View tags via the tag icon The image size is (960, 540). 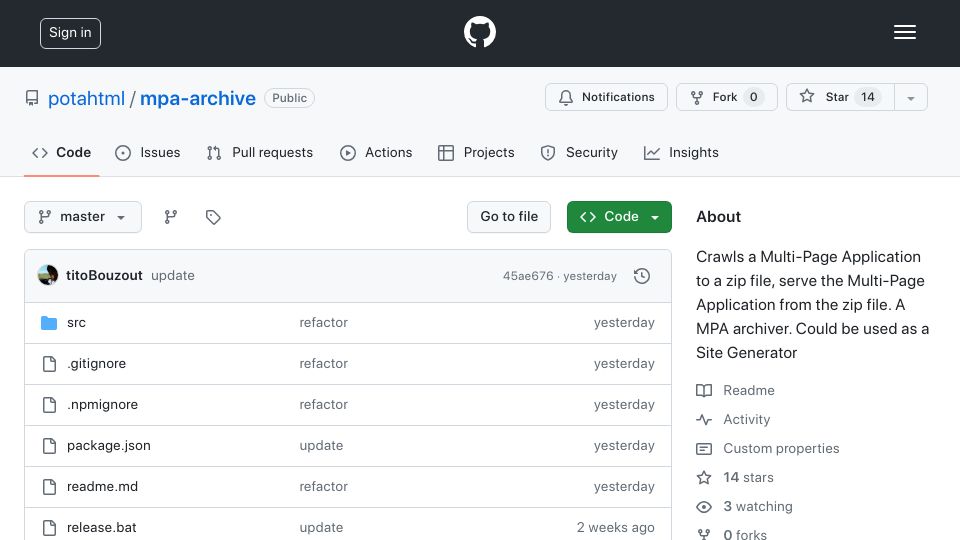(x=213, y=217)
